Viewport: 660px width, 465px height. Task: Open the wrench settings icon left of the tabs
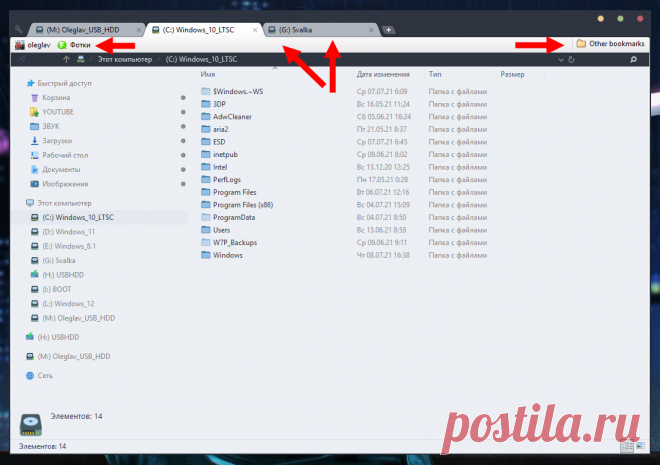coord(18,29)
